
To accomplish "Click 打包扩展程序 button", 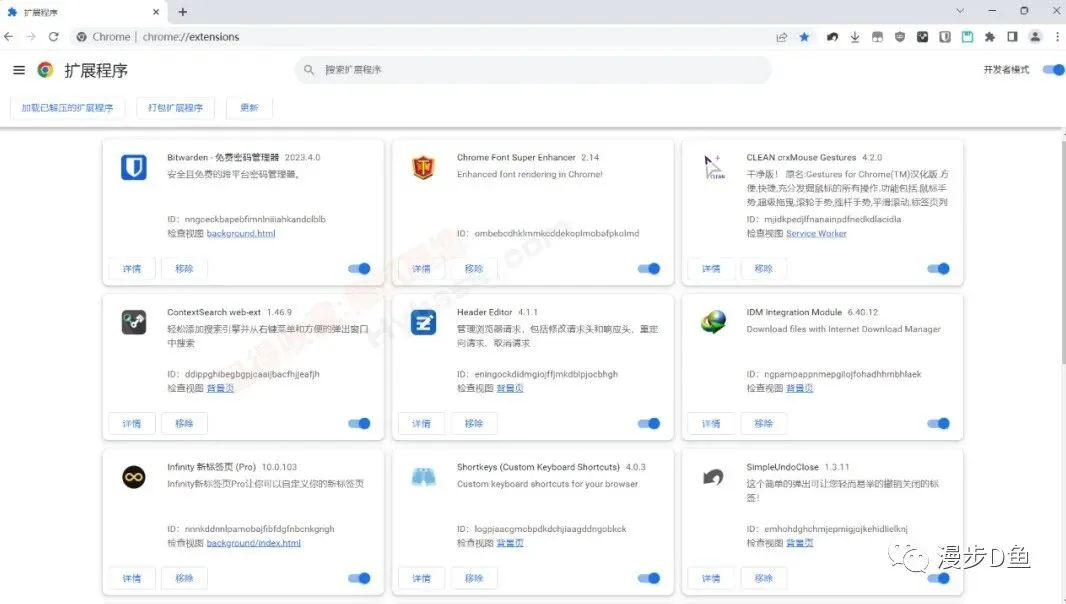I will point(175,107).
